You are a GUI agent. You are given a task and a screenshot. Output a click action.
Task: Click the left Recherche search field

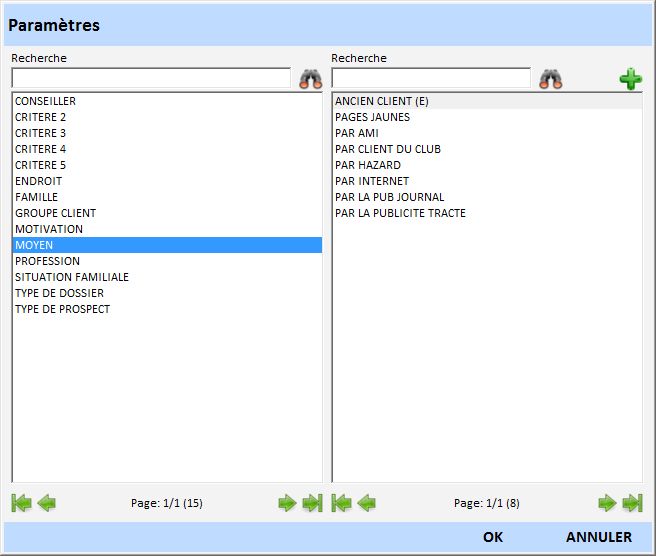(151, 78)
